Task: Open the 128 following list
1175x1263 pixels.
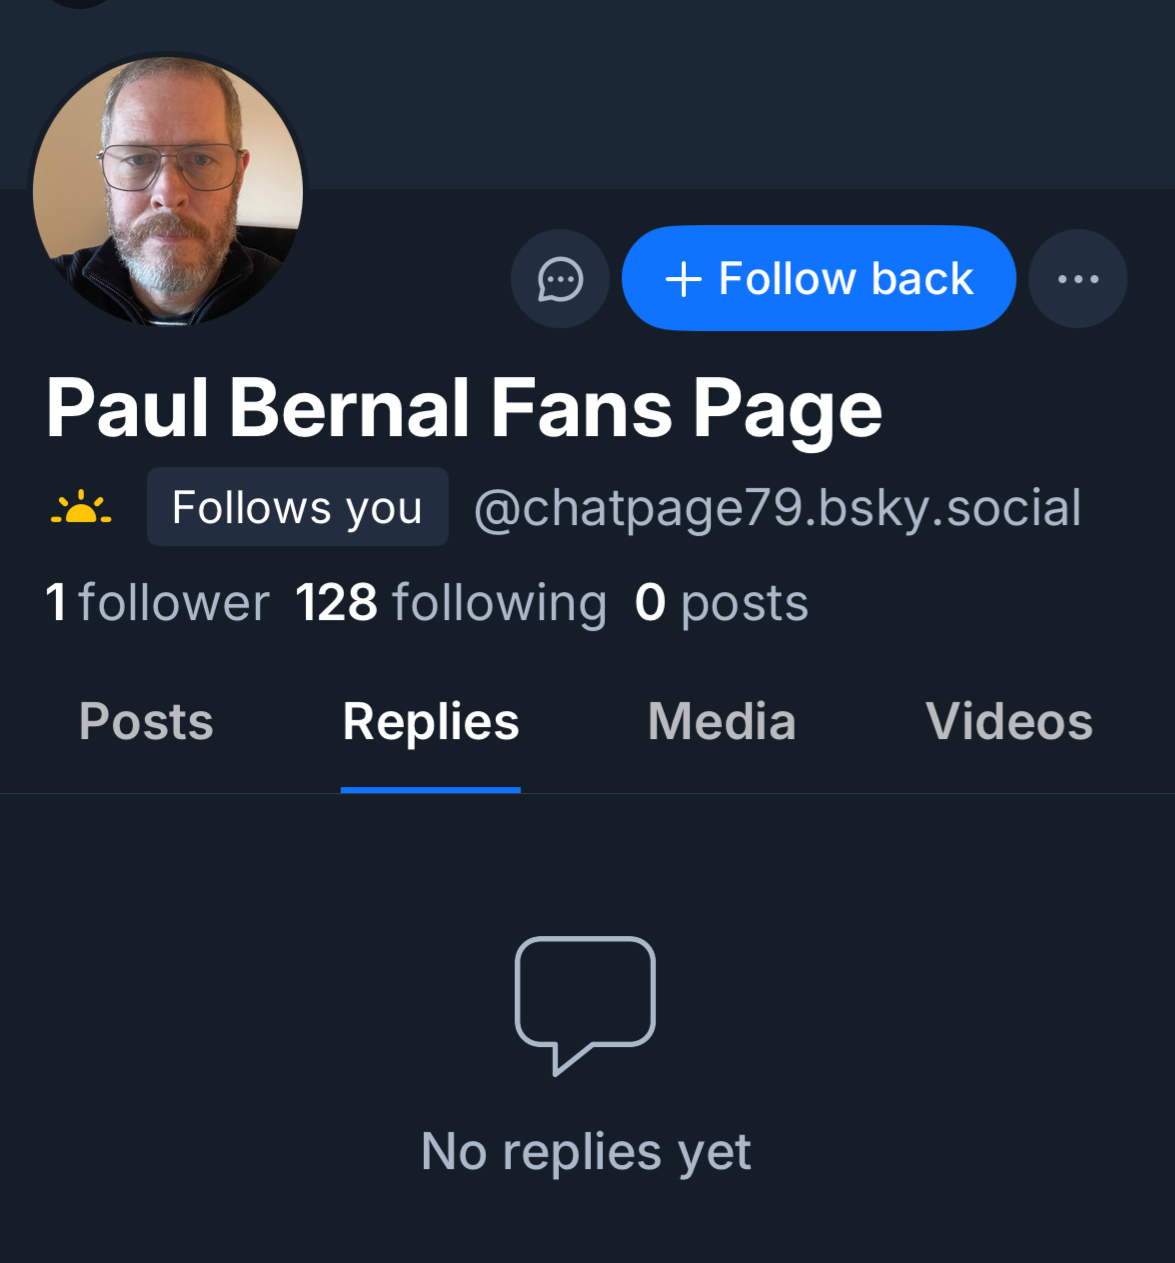Action: tap(450, 603)
